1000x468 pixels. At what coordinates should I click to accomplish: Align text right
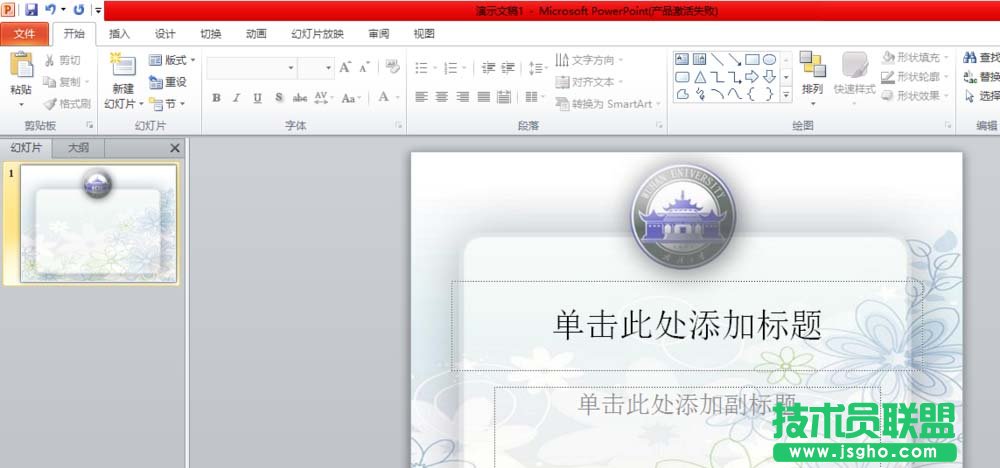point(463,97)
